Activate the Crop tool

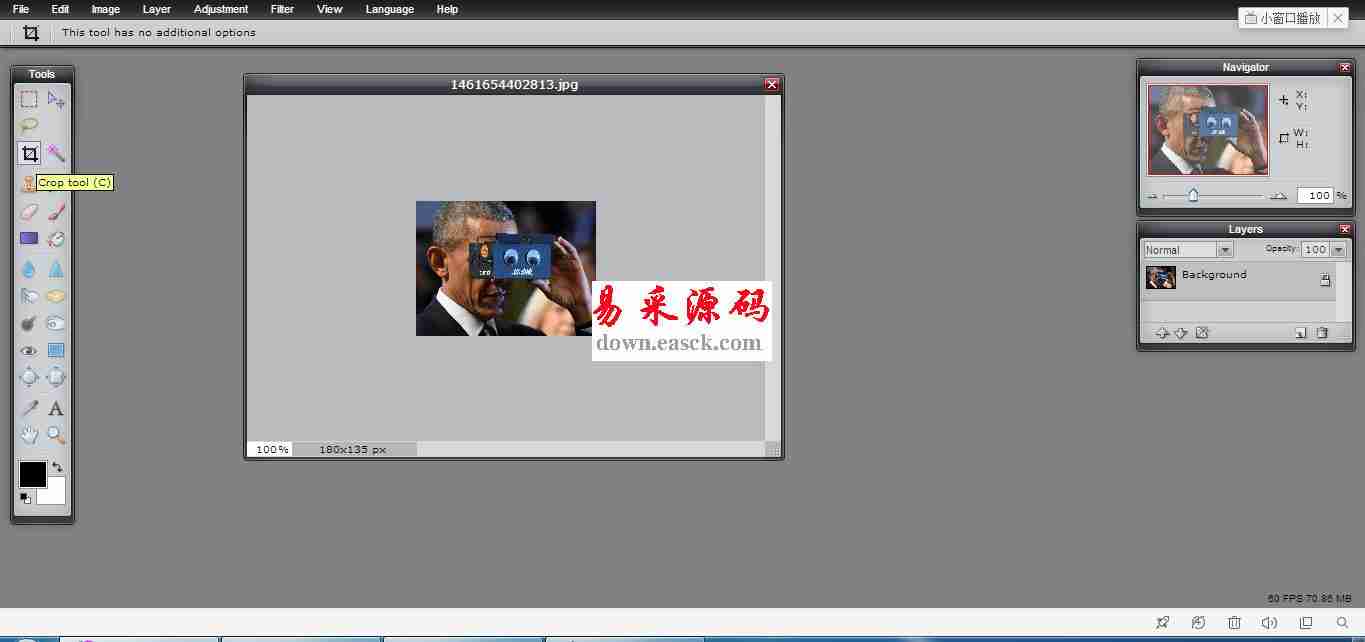[29, 153]
